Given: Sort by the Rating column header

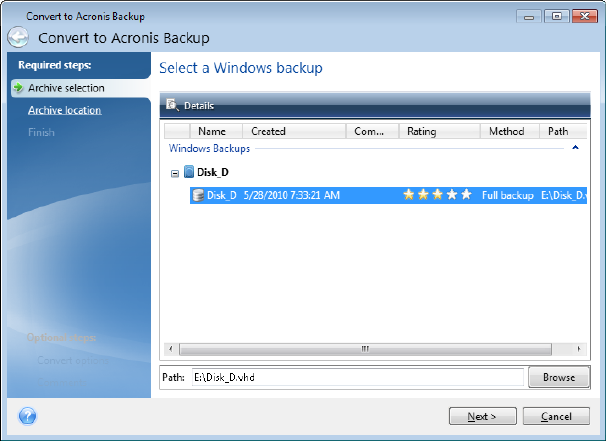Looking at the screenshot, I should click(439, 131).
